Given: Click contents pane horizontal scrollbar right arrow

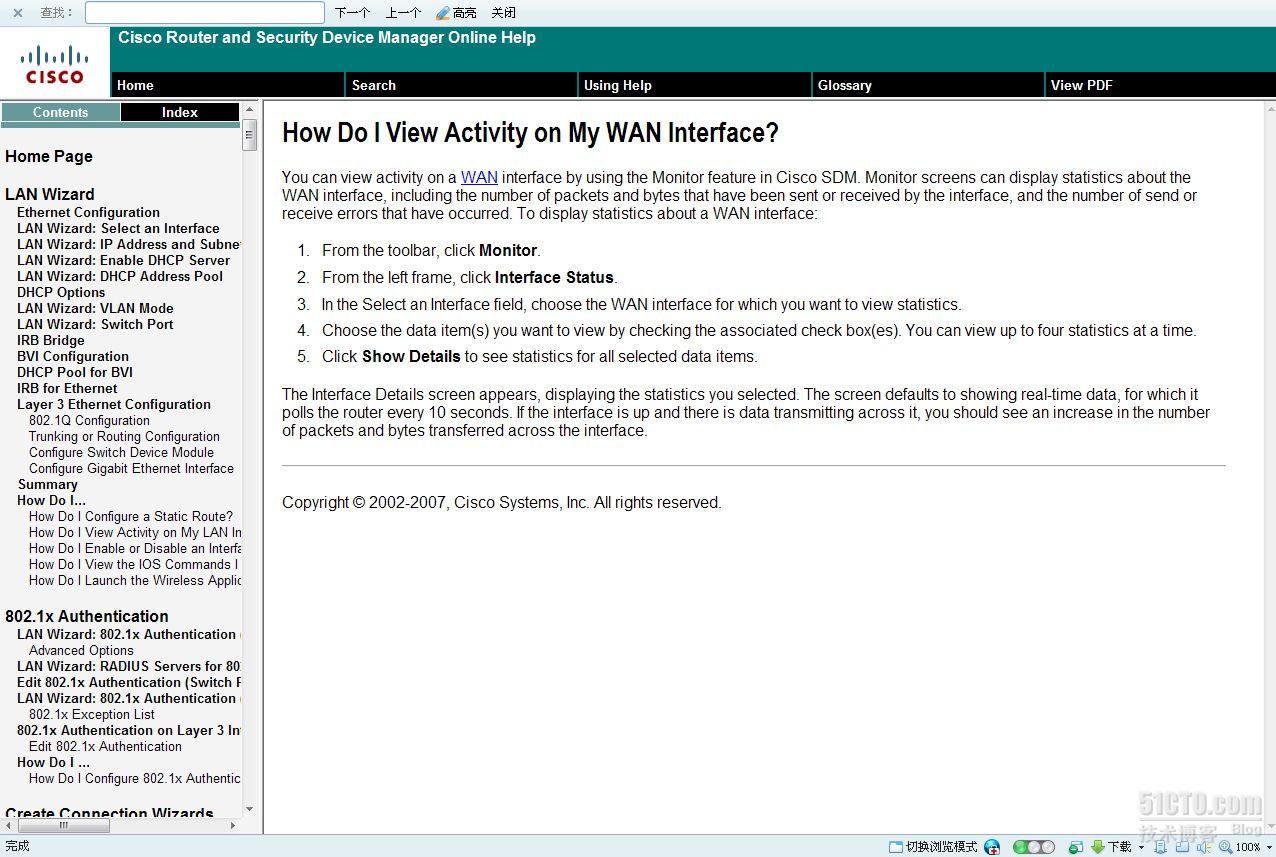Looking at the screenshot, I should [234, 826].
